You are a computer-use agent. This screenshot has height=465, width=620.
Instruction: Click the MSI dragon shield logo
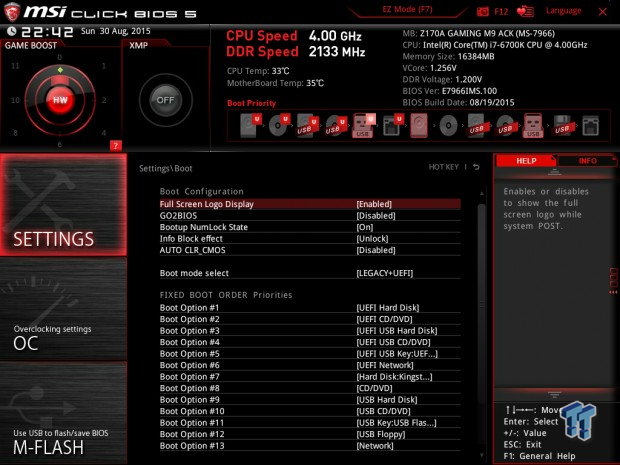[12, 11]
